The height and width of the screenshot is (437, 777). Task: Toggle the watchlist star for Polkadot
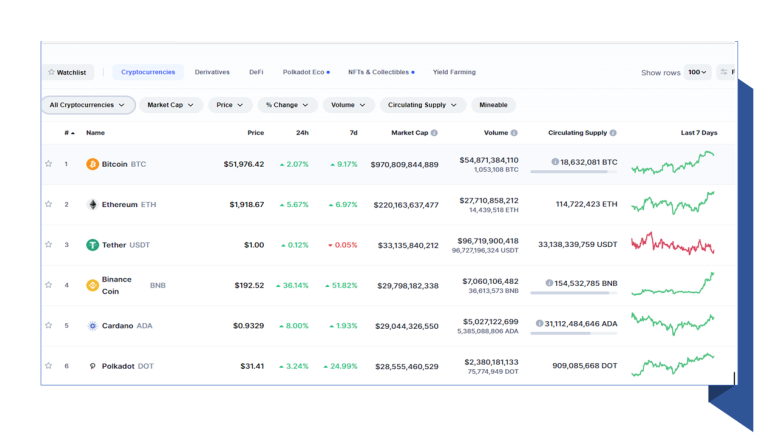(49, 366)
